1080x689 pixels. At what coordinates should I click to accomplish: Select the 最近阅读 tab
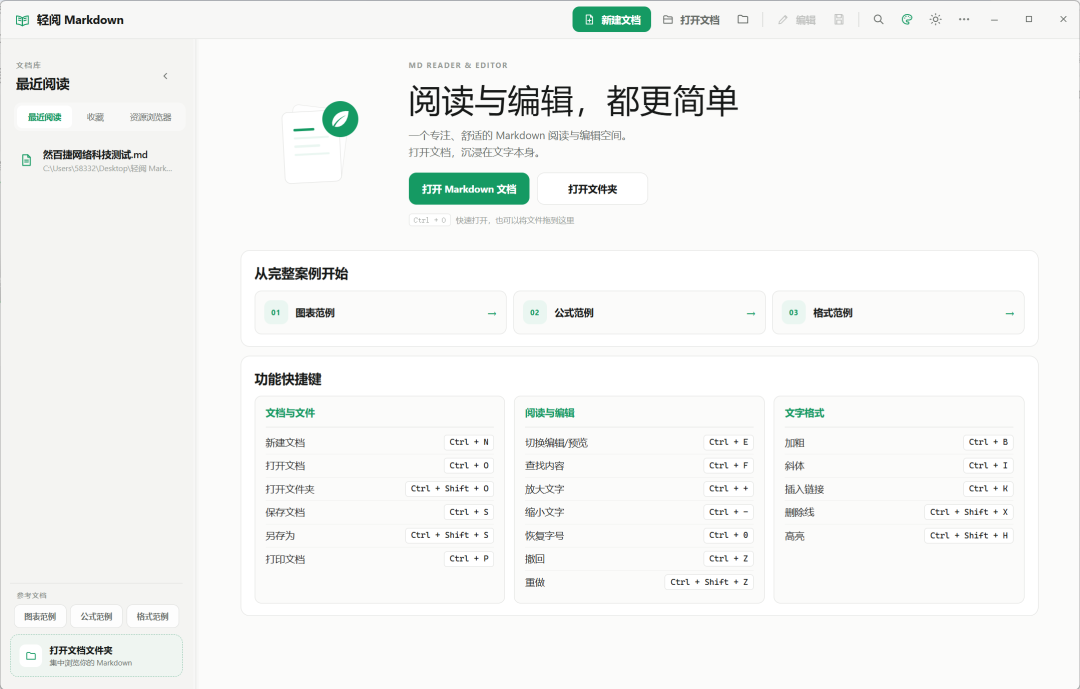pyautogui.click(x=44, y=117)
